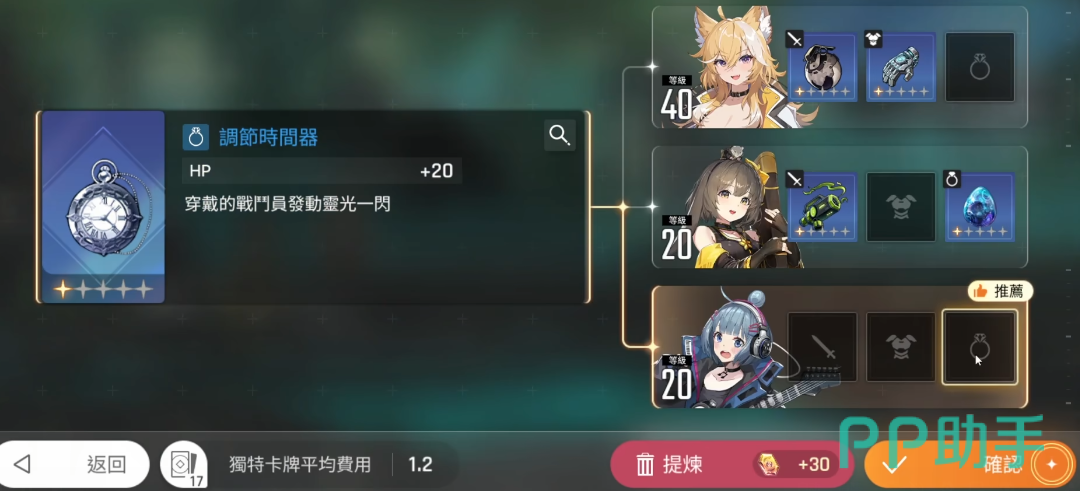Choose the headphone girl's empty sword slot
This screenshot has height=491, width=1080.
[822, 347]
